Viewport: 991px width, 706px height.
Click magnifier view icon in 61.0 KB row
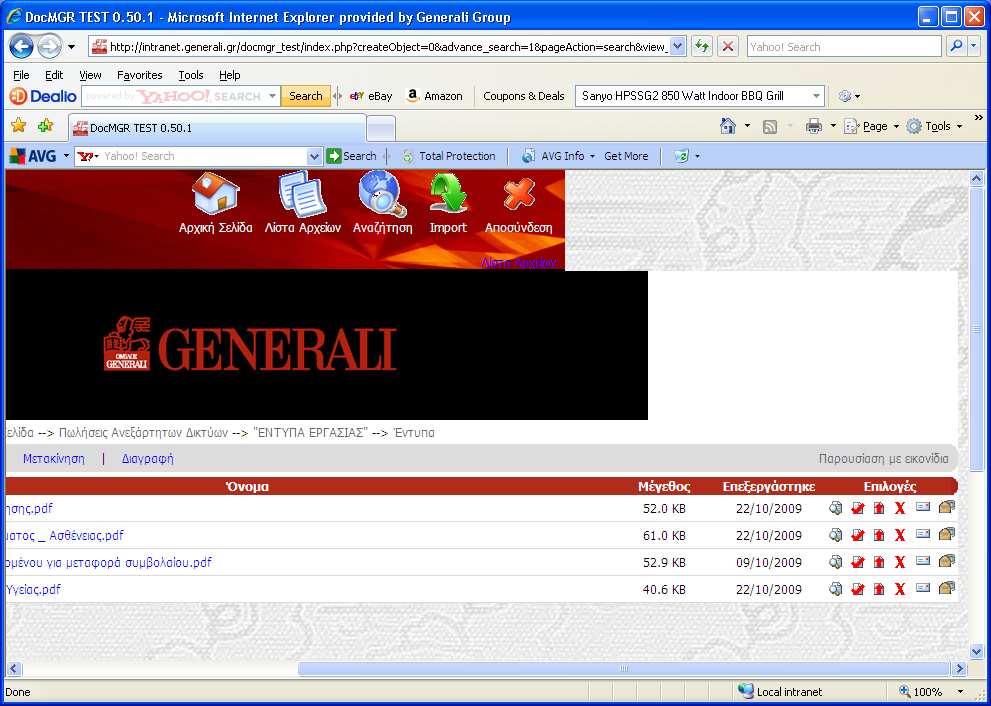836,535
